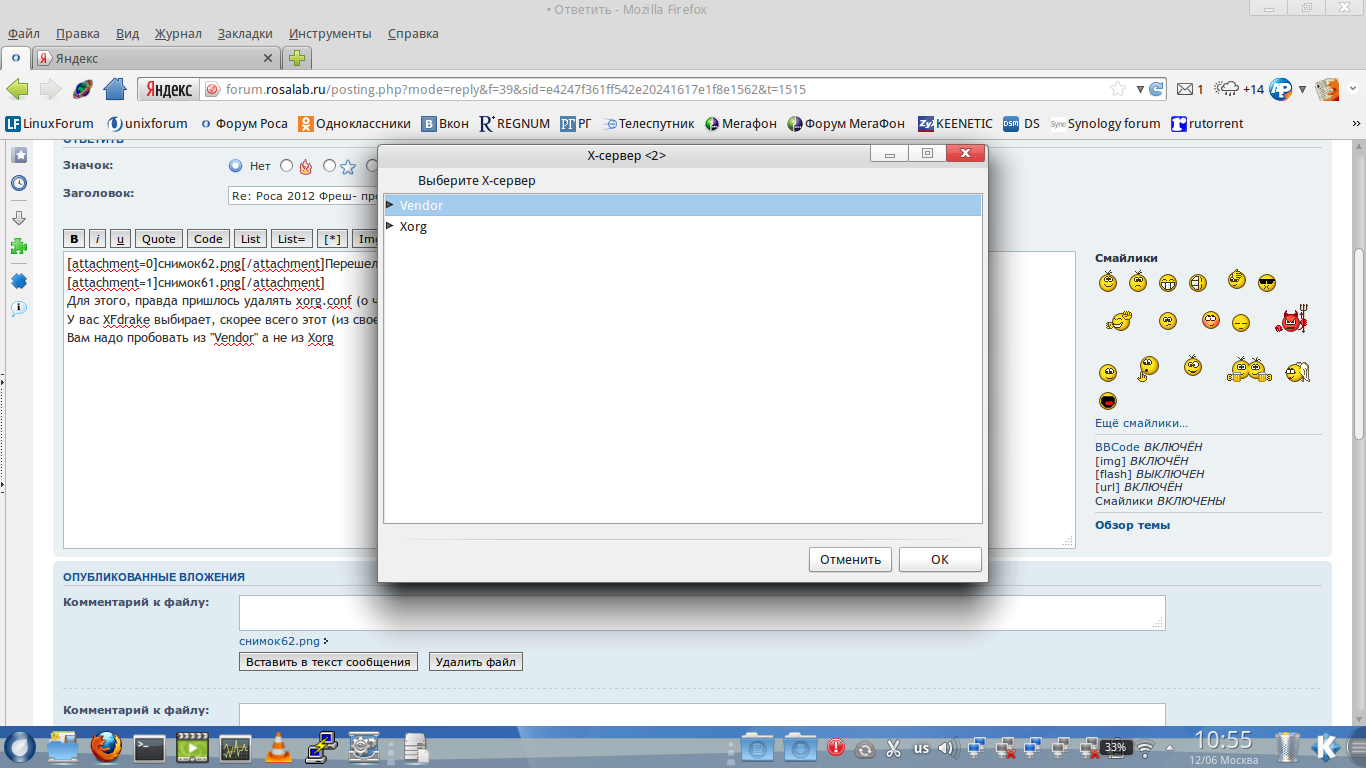Viewport: 1366px width, 768px height.
Task: Click Отменить in the X-сервер dialog
Action: click(x=850, y=559)
